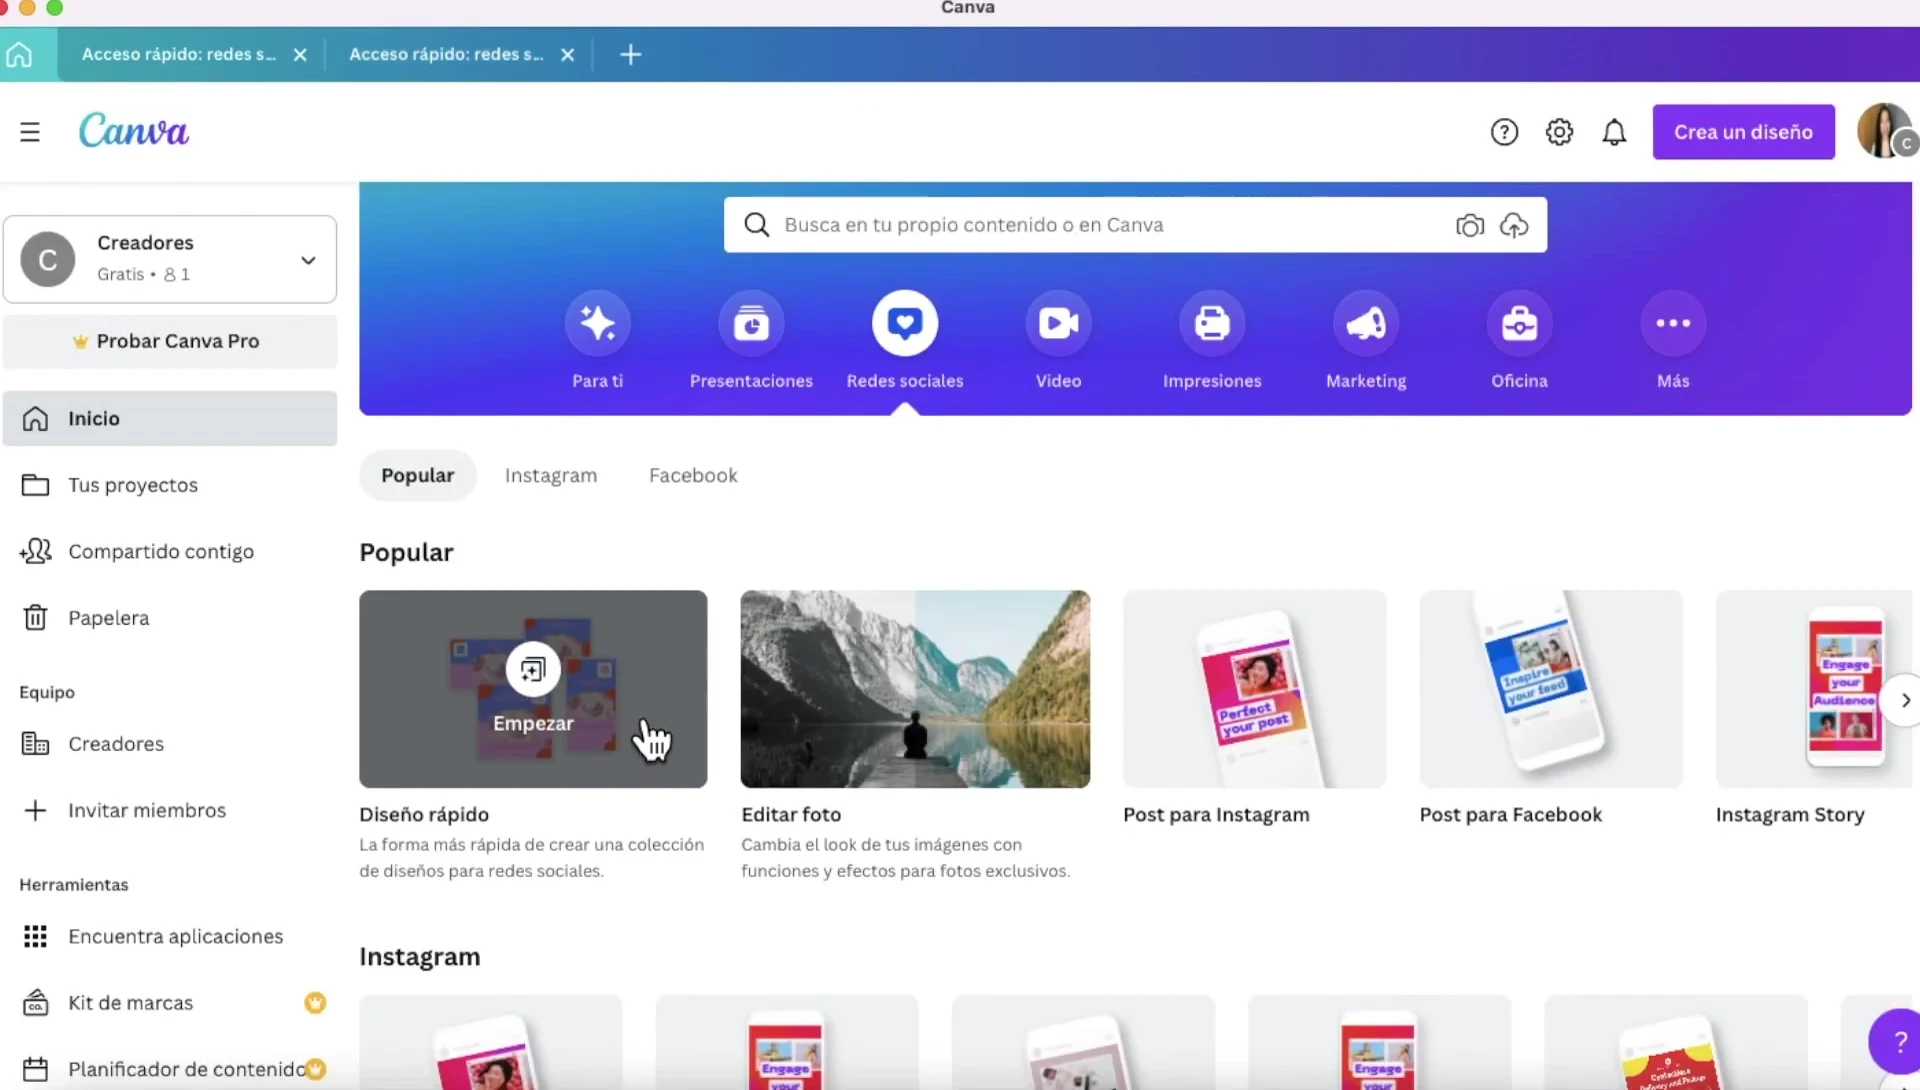Viewport: 1920px width, 1090px height.
Task: Open Instagram Story template
Action: 1813,689
